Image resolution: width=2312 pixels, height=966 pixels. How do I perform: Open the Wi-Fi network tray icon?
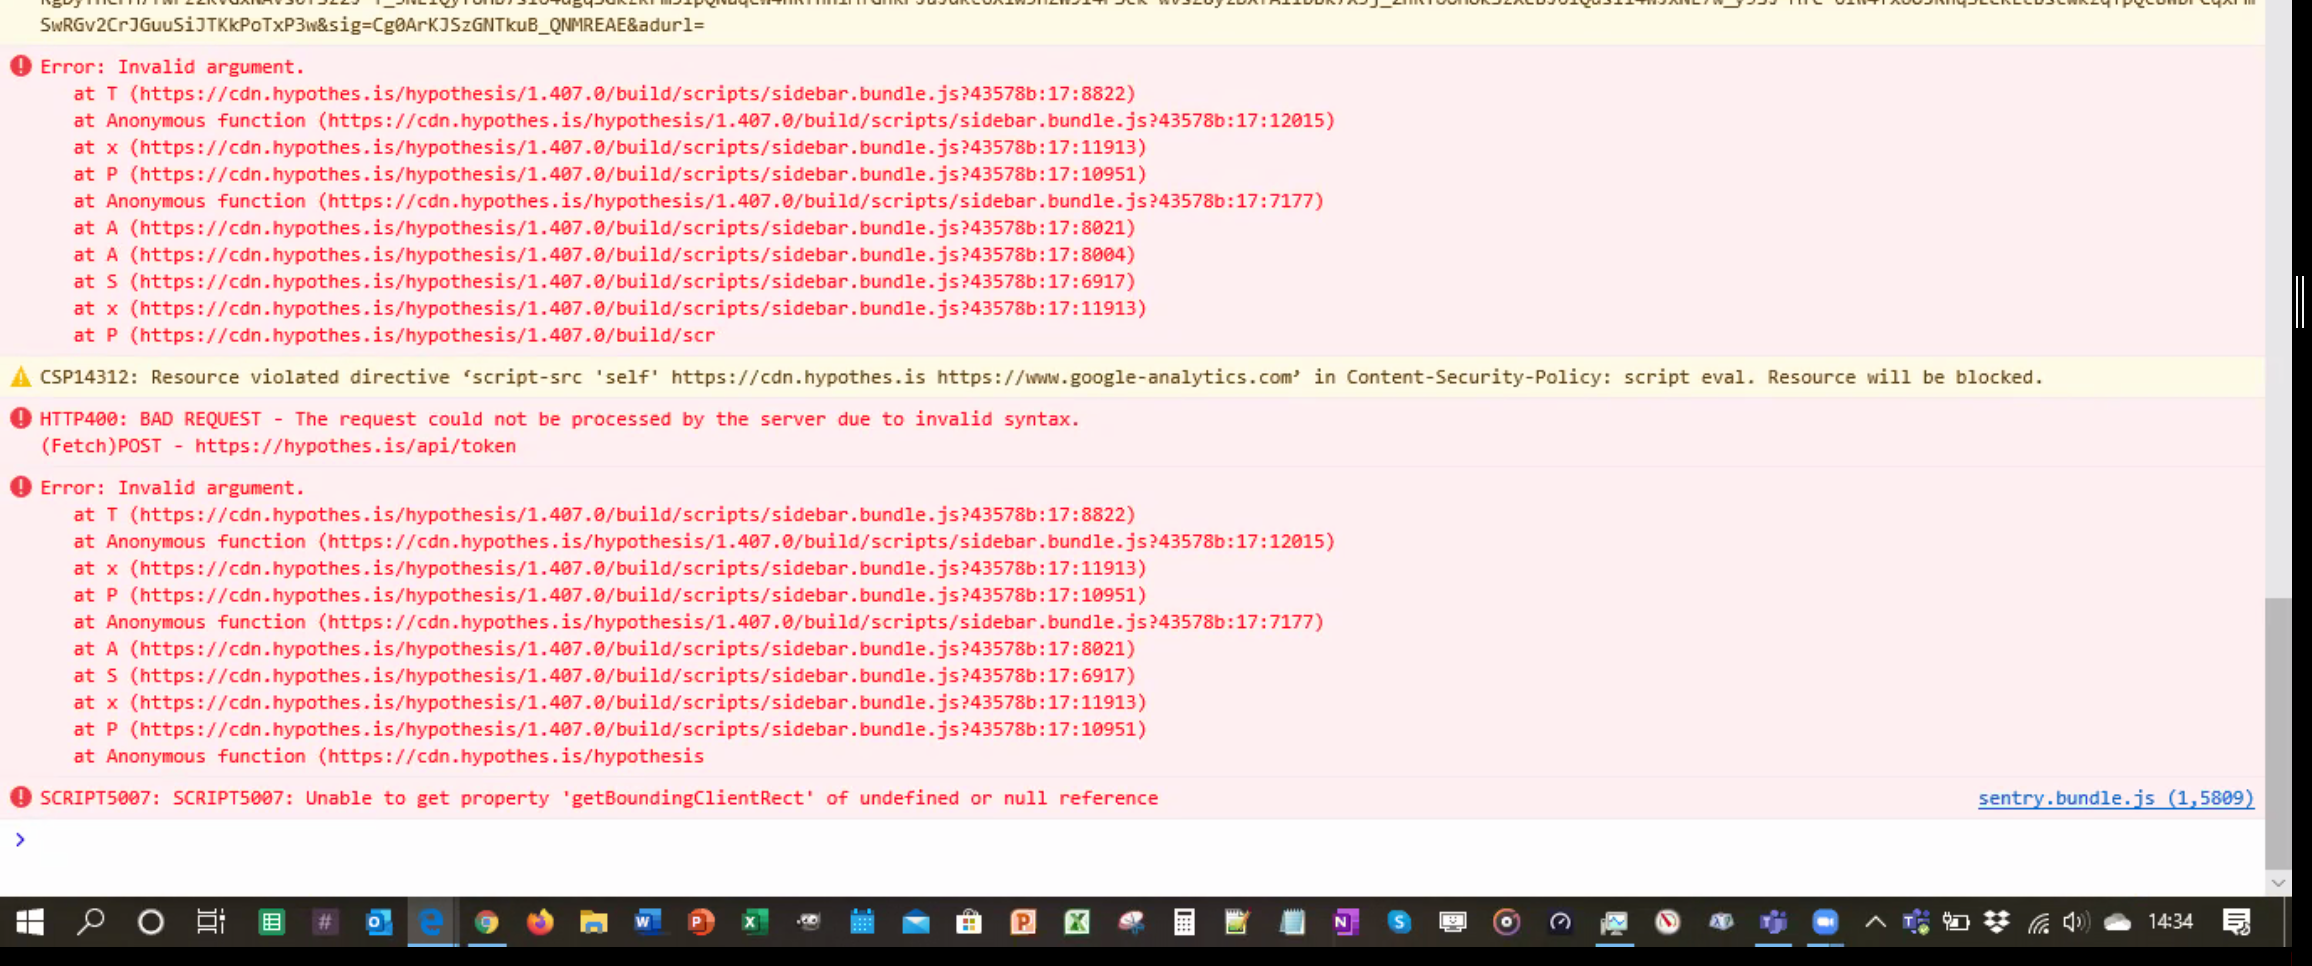(2038, 922)
